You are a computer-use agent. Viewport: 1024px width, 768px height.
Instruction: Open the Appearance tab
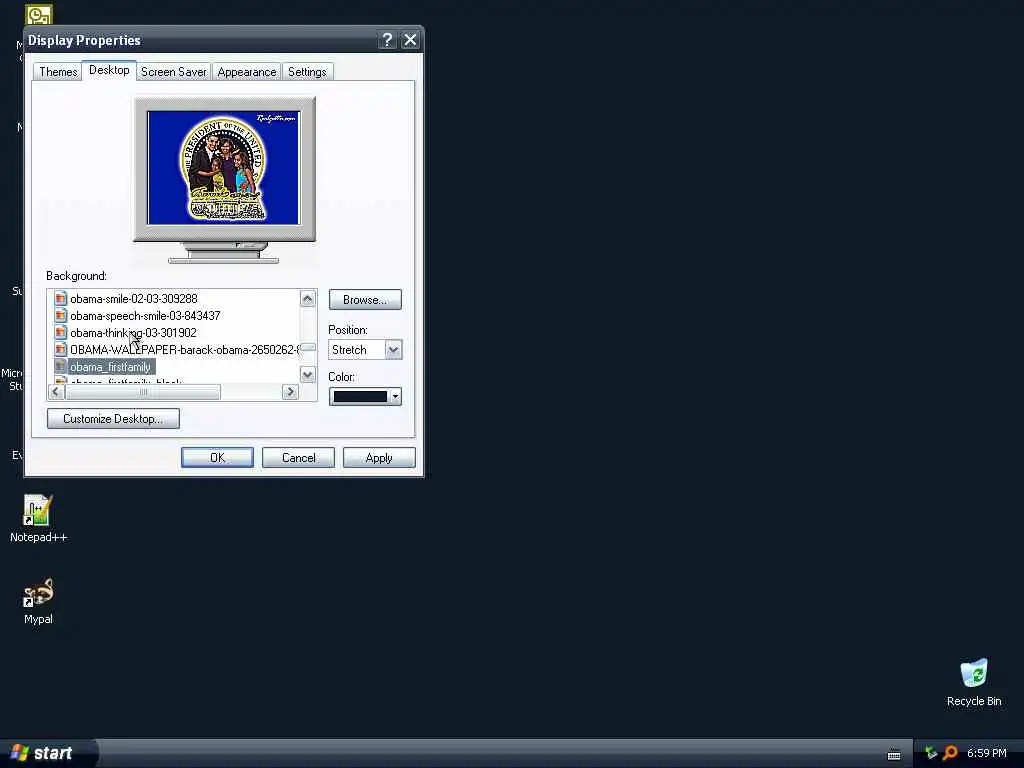(247, 72)
